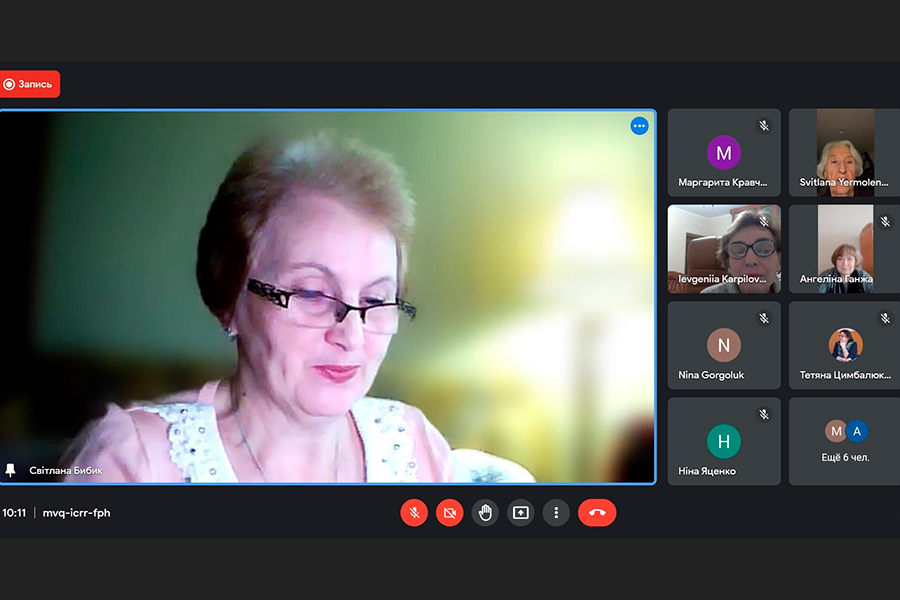Select the Ievgeniia Karpilov... video tile
Image resolution: width=900 pixels, height=600 pixels.
[724, 249]
